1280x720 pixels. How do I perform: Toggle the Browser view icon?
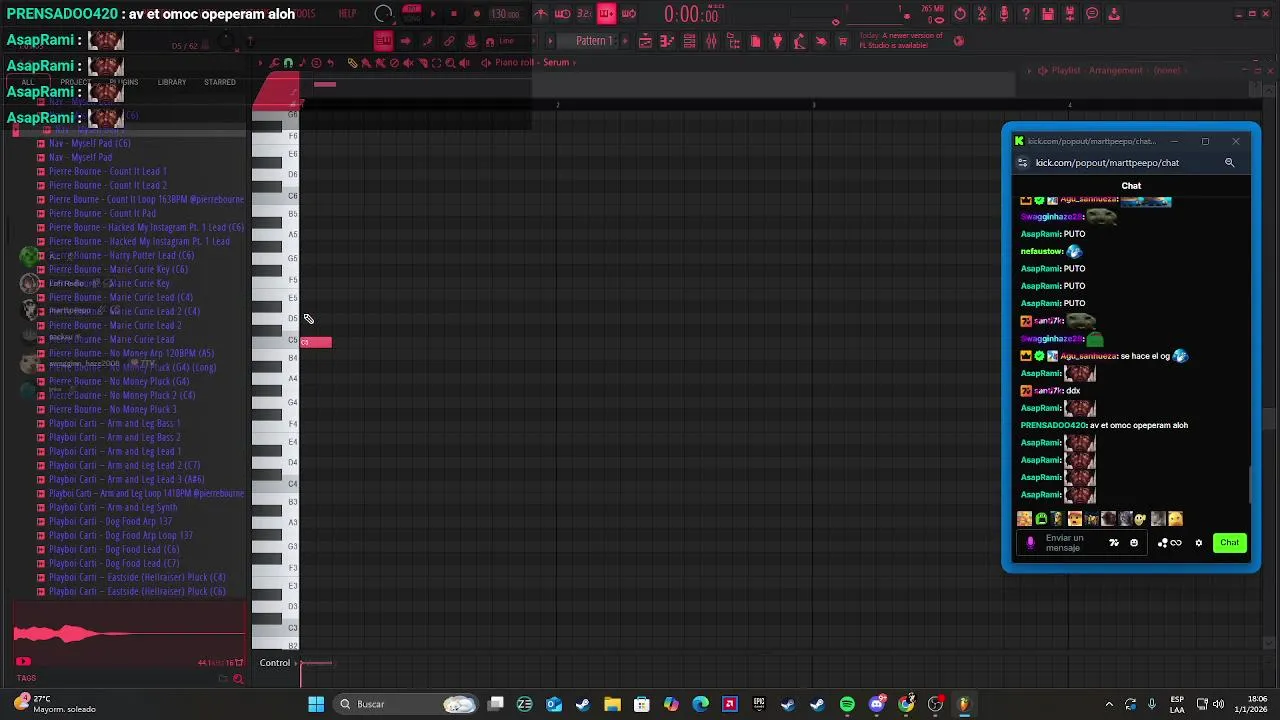point(734,41)
